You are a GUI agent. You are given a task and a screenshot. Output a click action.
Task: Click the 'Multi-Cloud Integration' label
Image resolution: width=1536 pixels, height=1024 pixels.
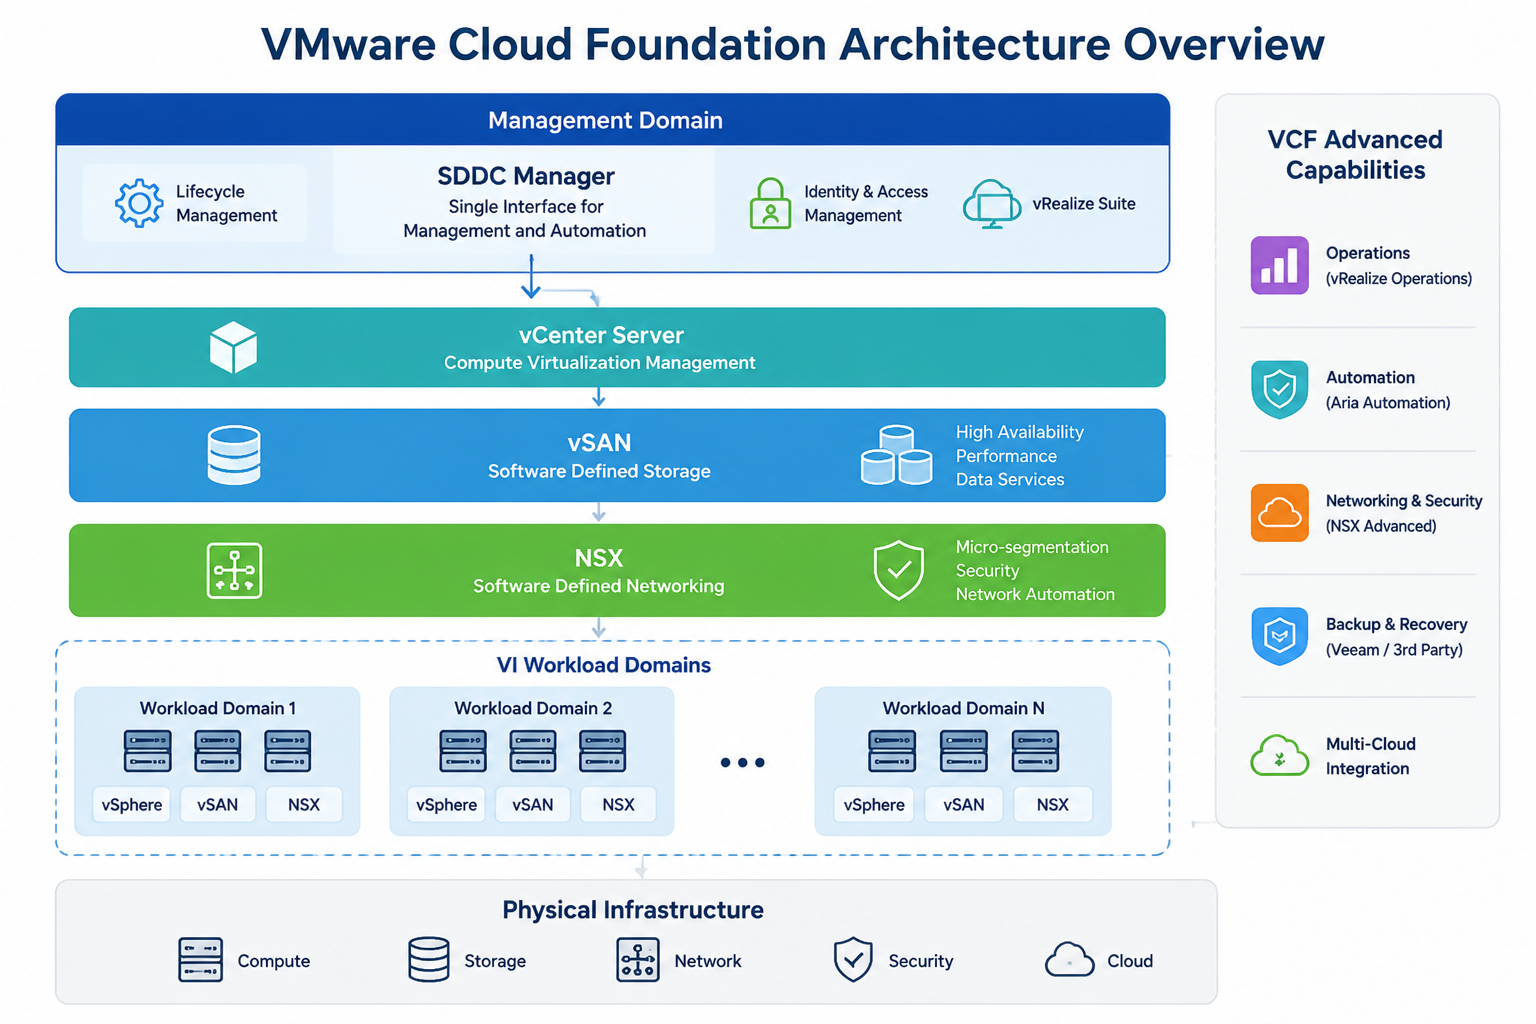[1371, 756]
